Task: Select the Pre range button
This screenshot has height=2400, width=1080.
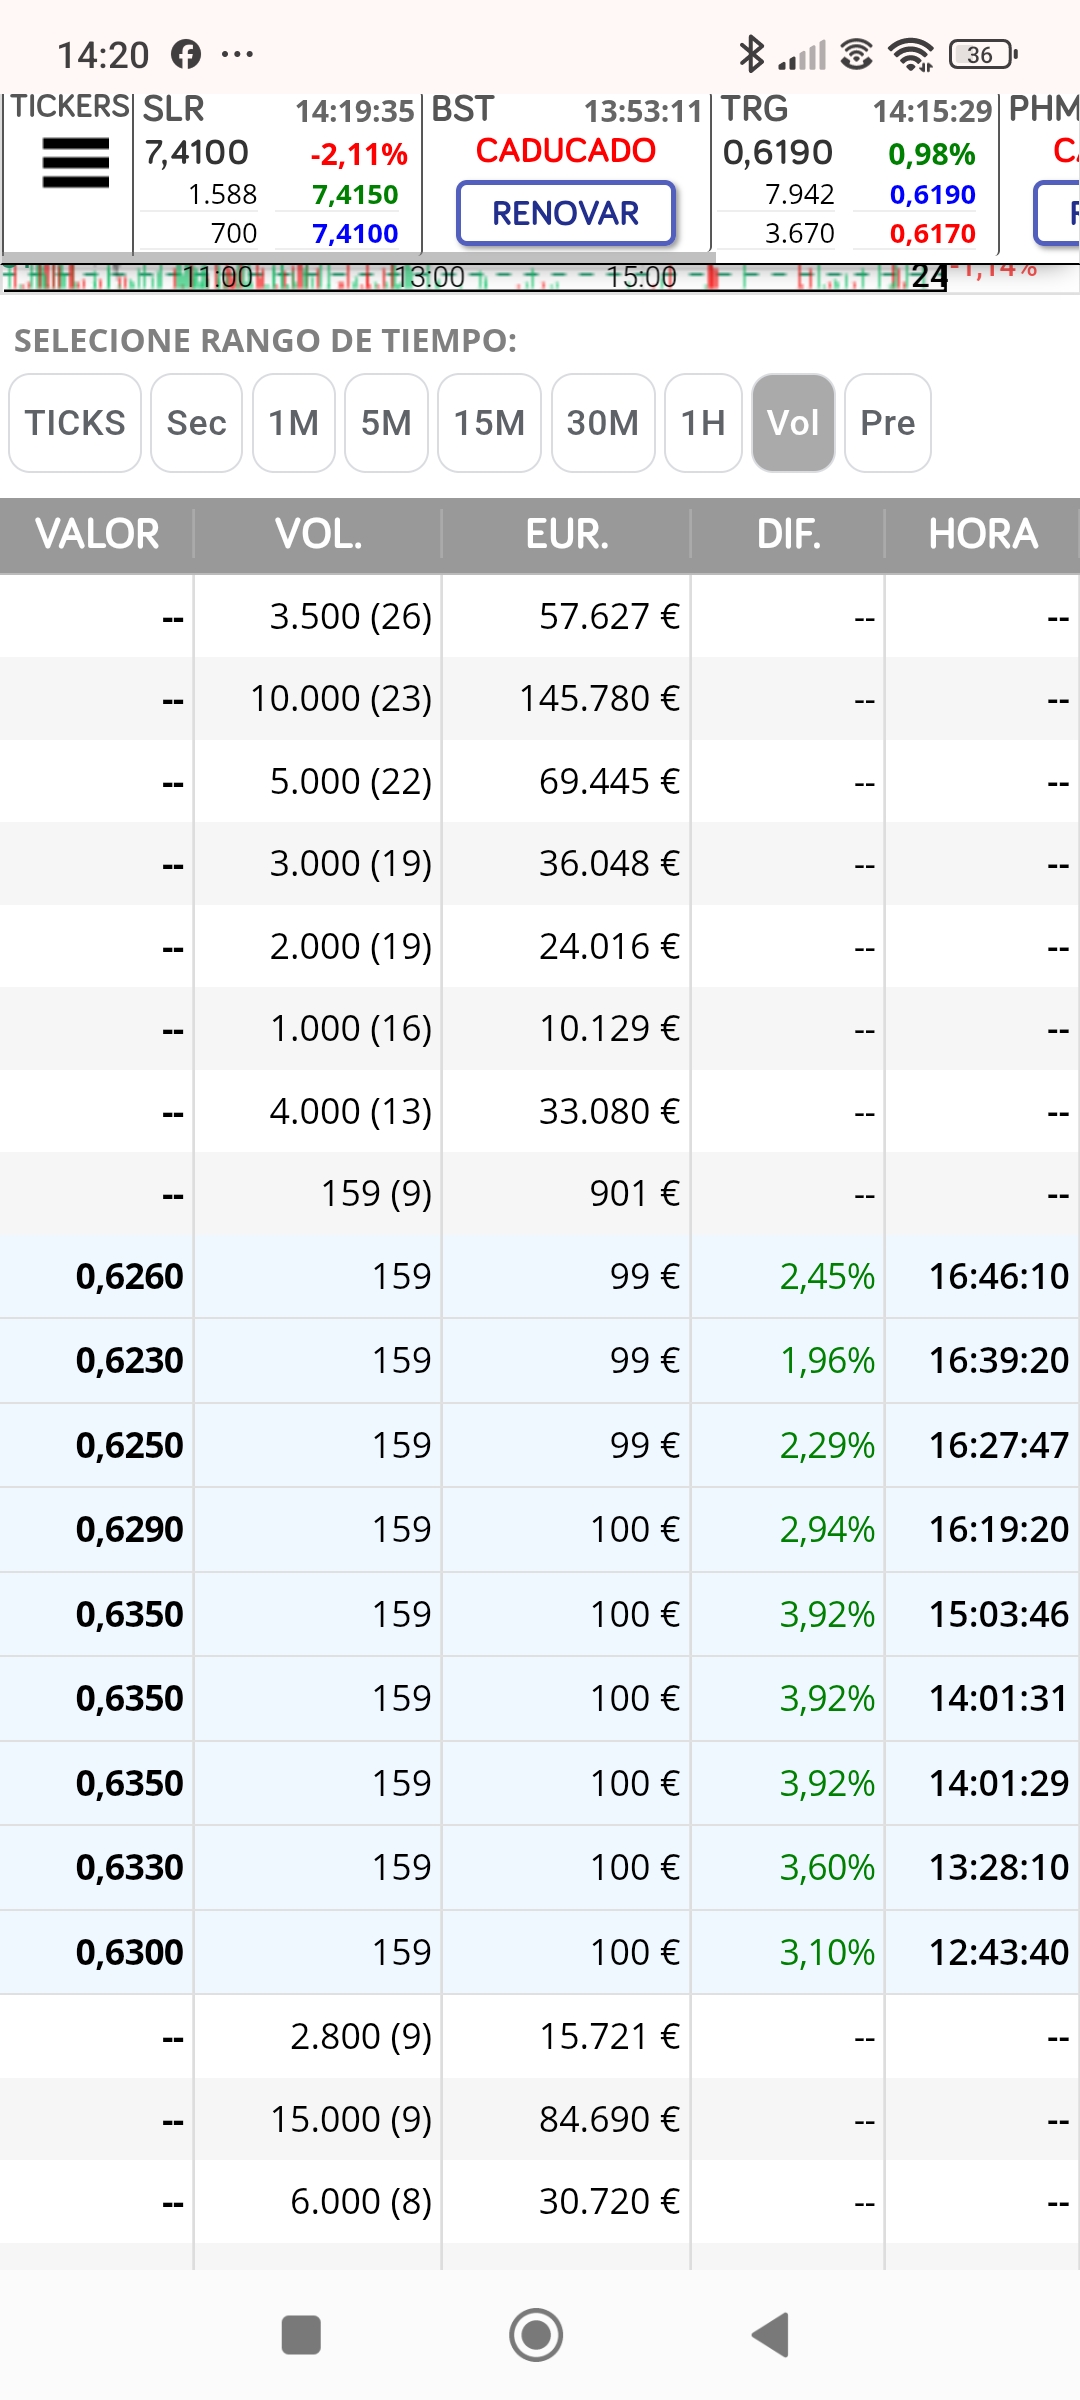Action: pos(888,423)
